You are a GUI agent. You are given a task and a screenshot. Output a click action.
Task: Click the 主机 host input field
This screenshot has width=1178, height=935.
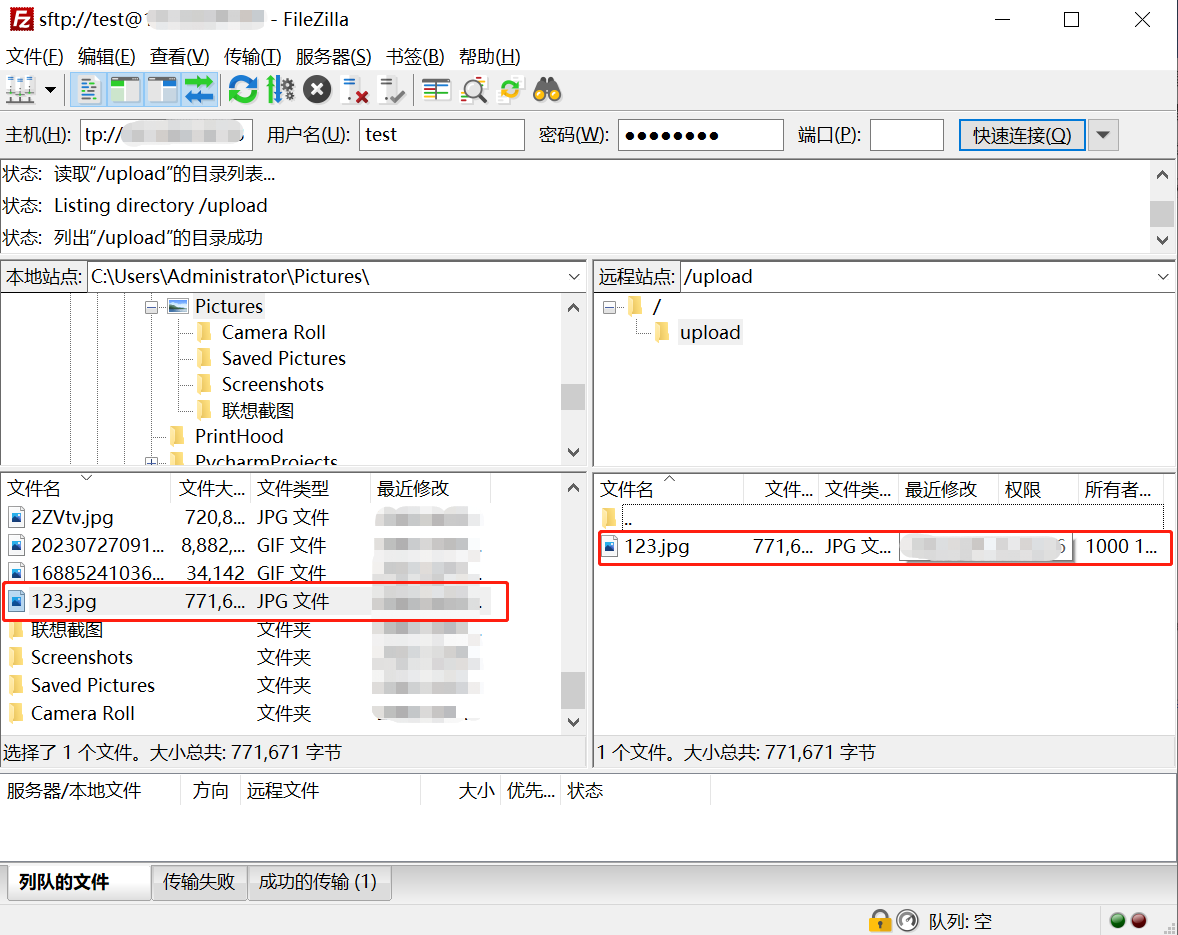pos(166,135)
